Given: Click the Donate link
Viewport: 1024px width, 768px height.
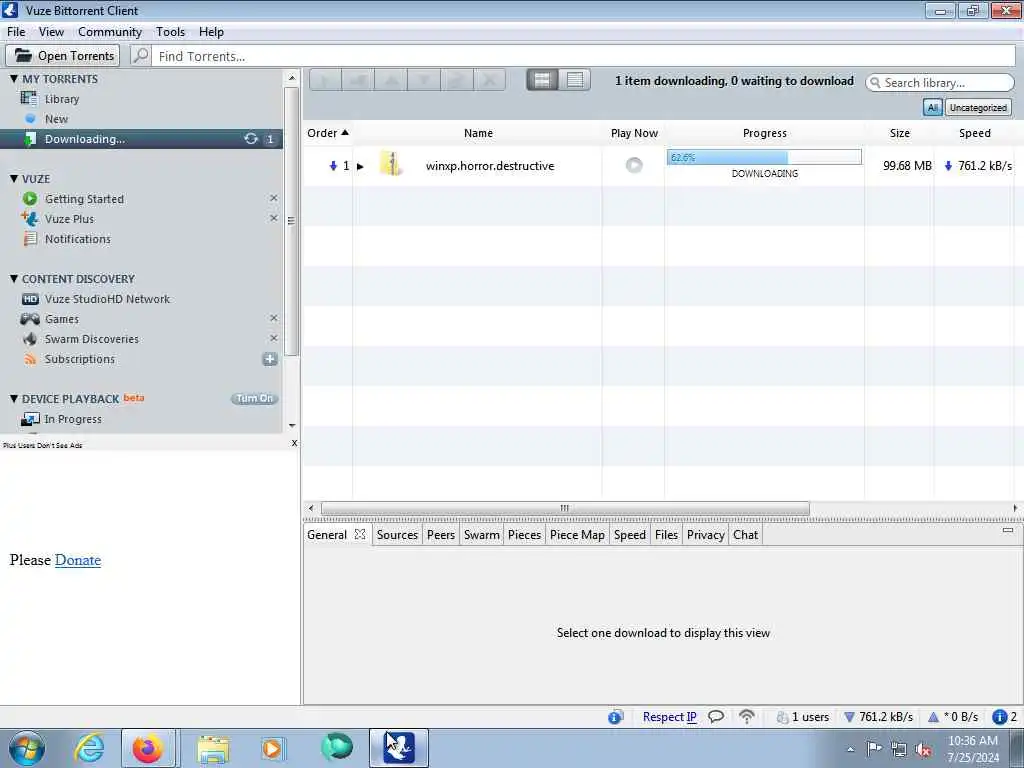Looking at the screenshot, I should [x=78, y=560].
